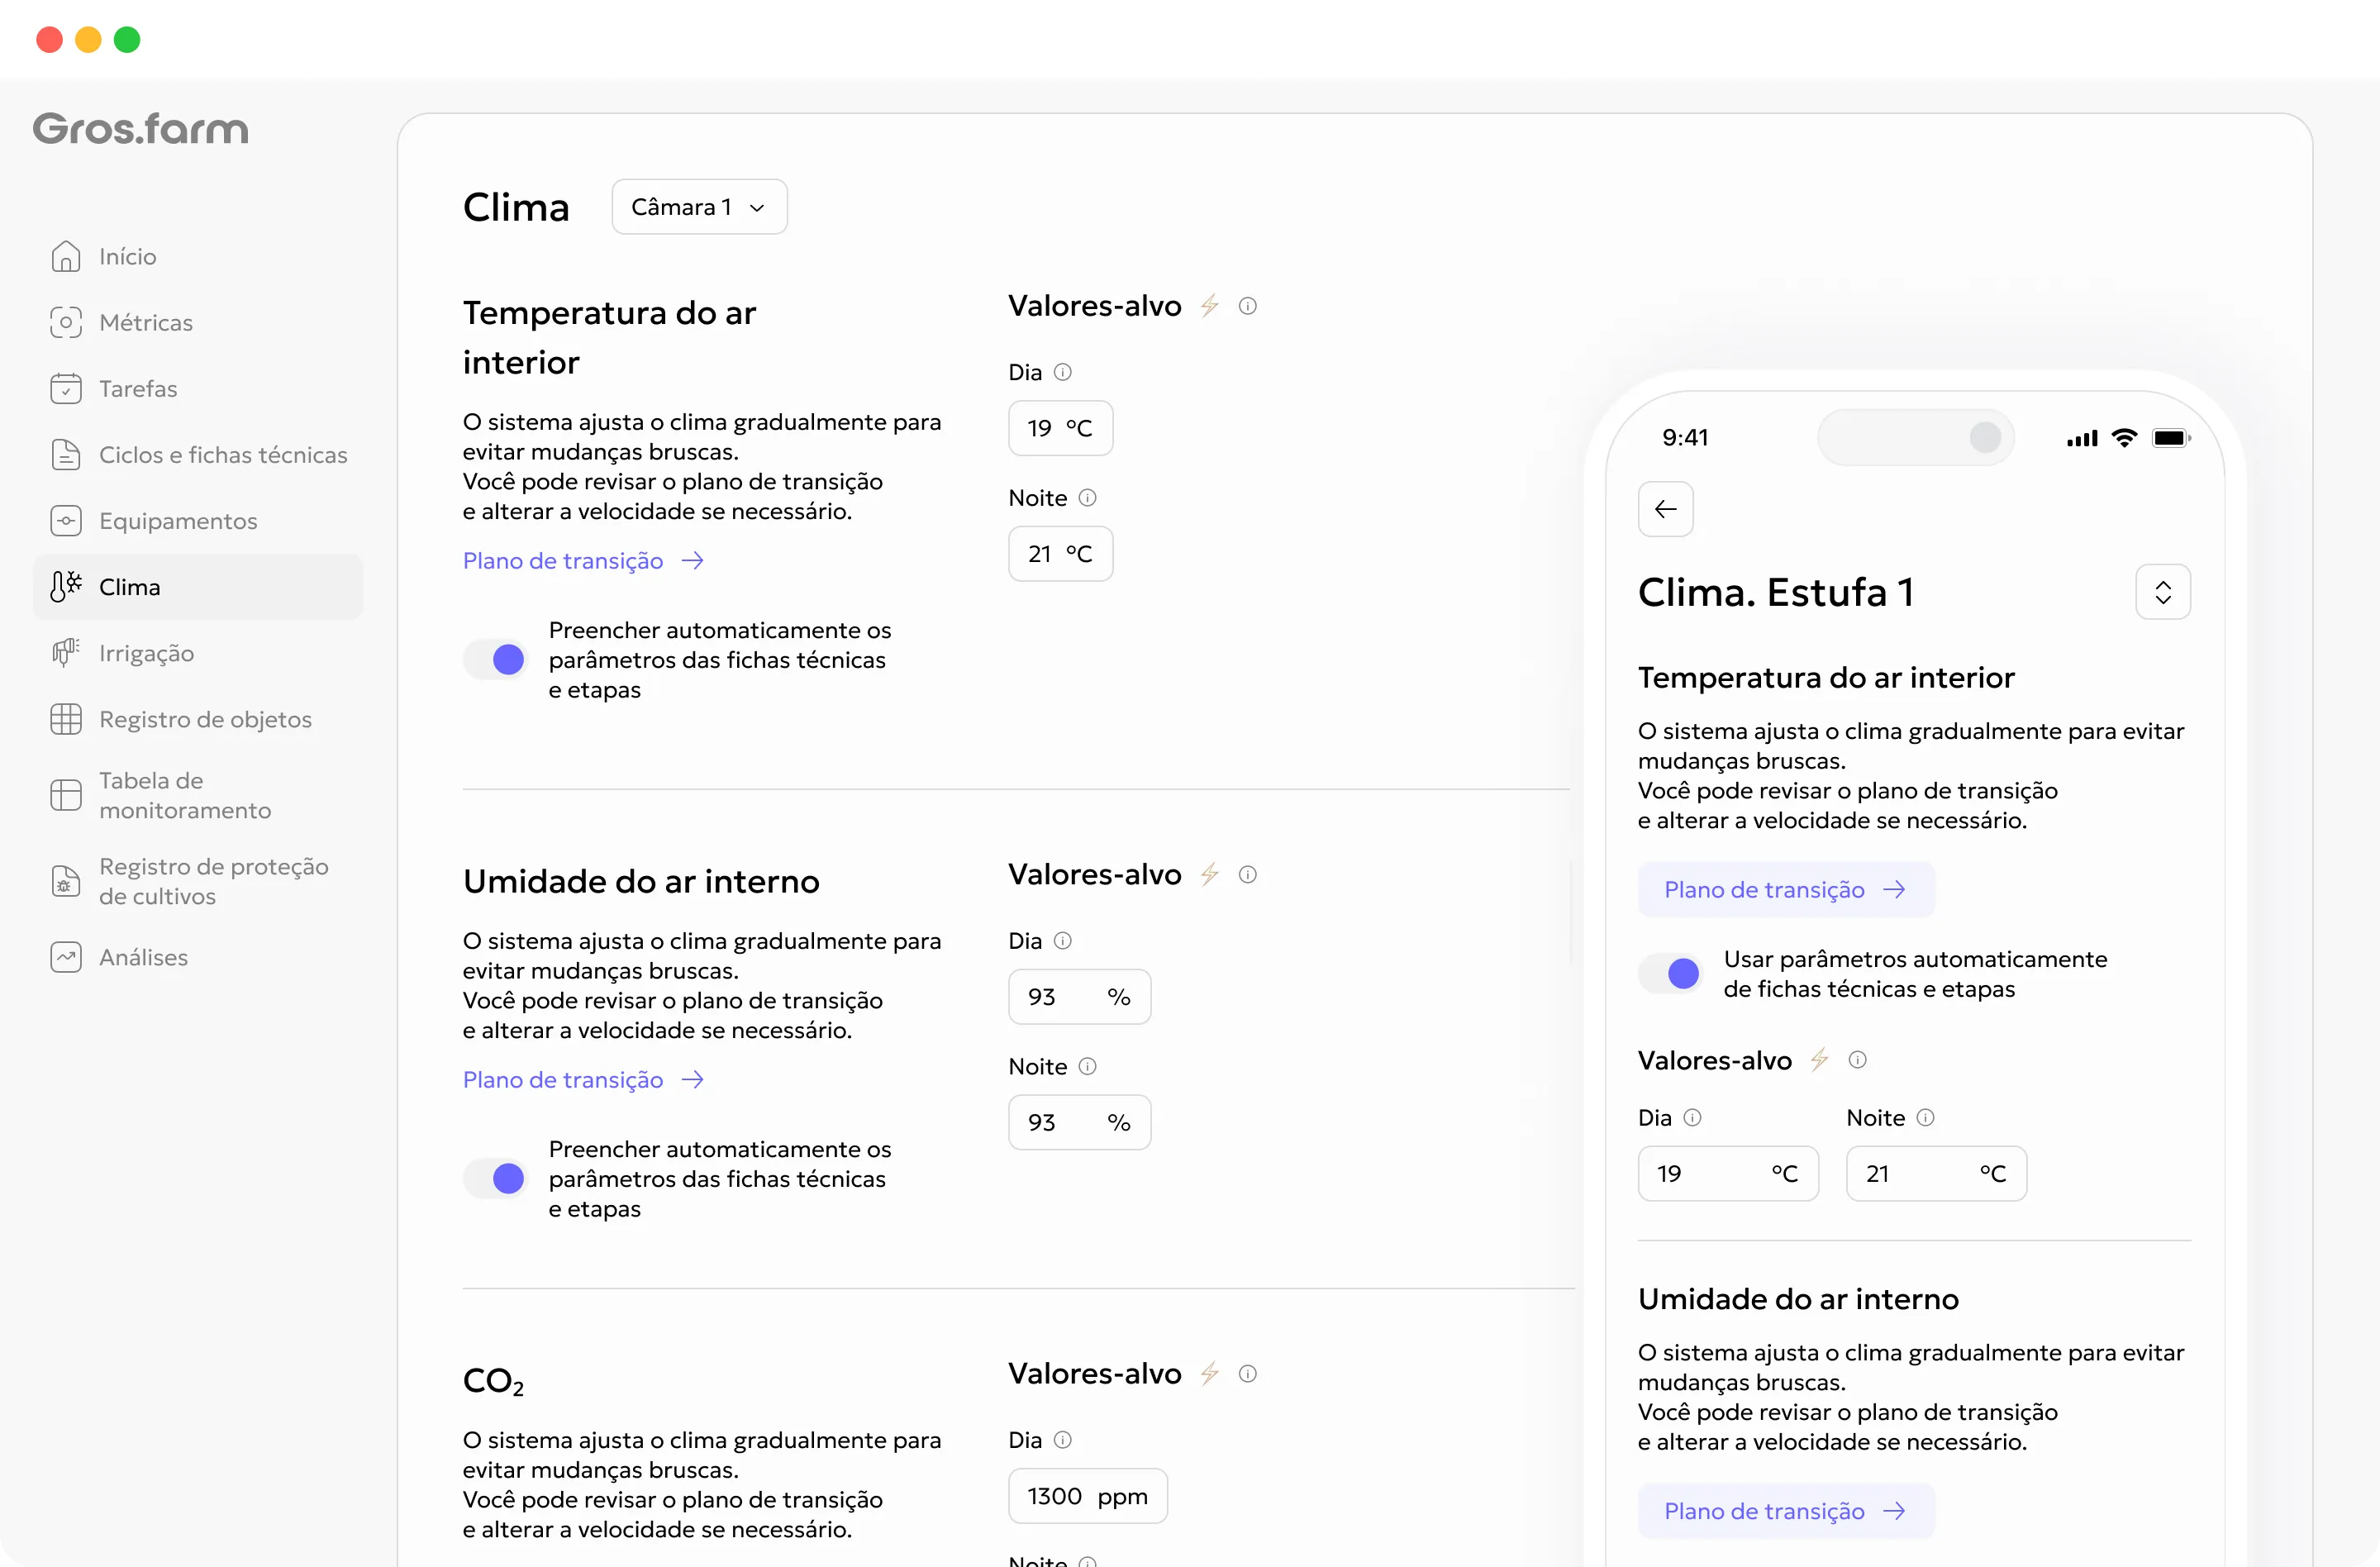Click info icon next to phone Dia
Viewport: 2380px width, 1567px height.
[x=1692, y=1117]
